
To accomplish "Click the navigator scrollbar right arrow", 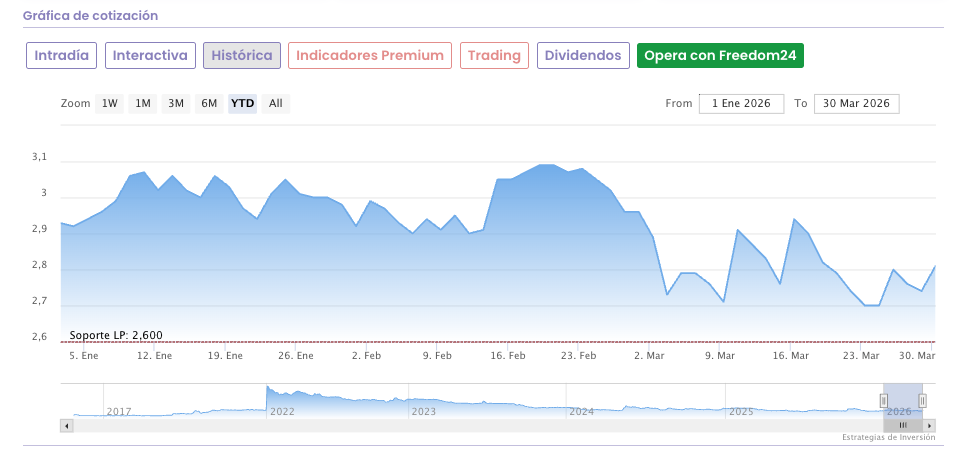I will (x=929, y=425).
